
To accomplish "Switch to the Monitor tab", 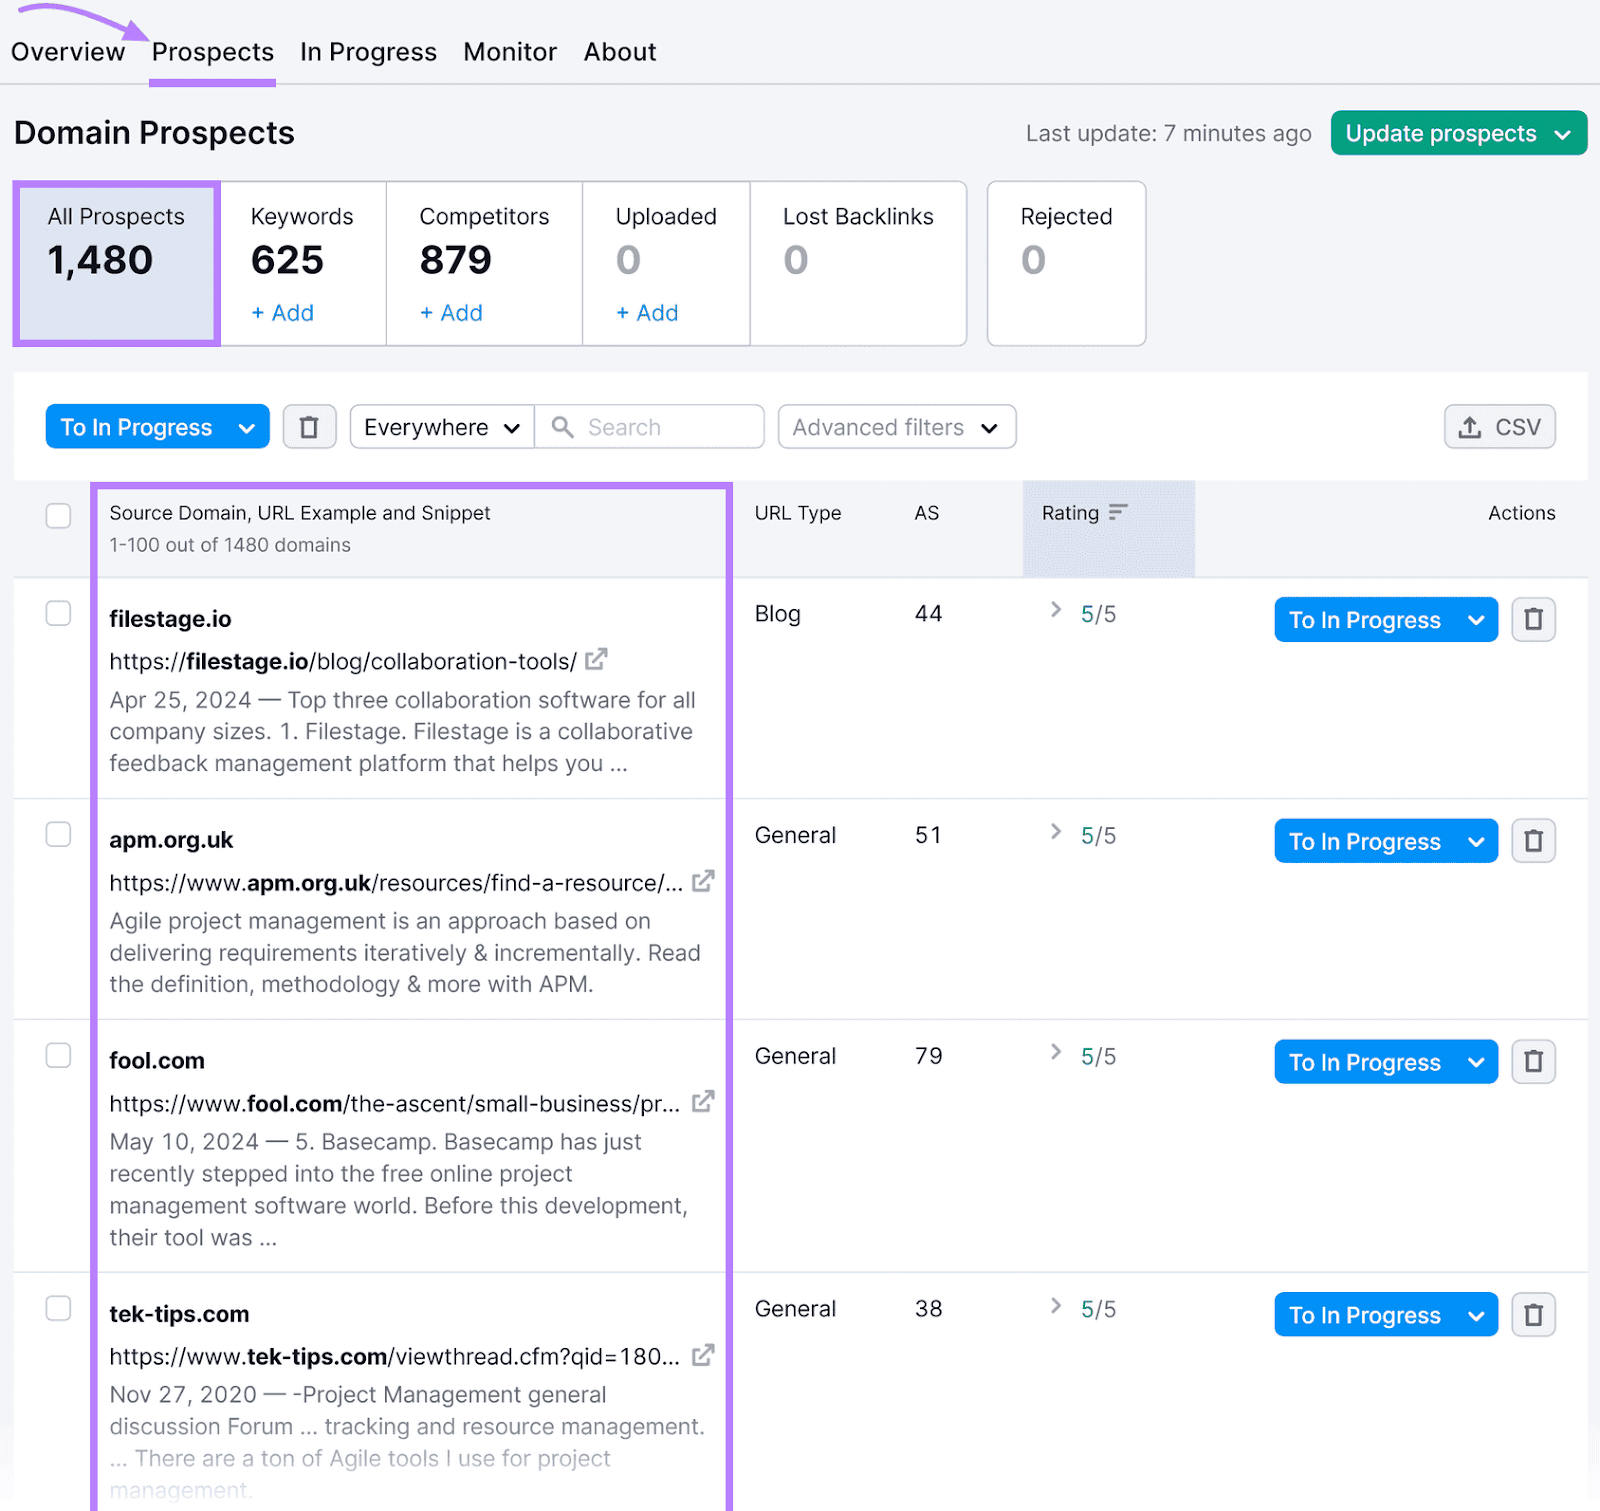I will (509, 51).
